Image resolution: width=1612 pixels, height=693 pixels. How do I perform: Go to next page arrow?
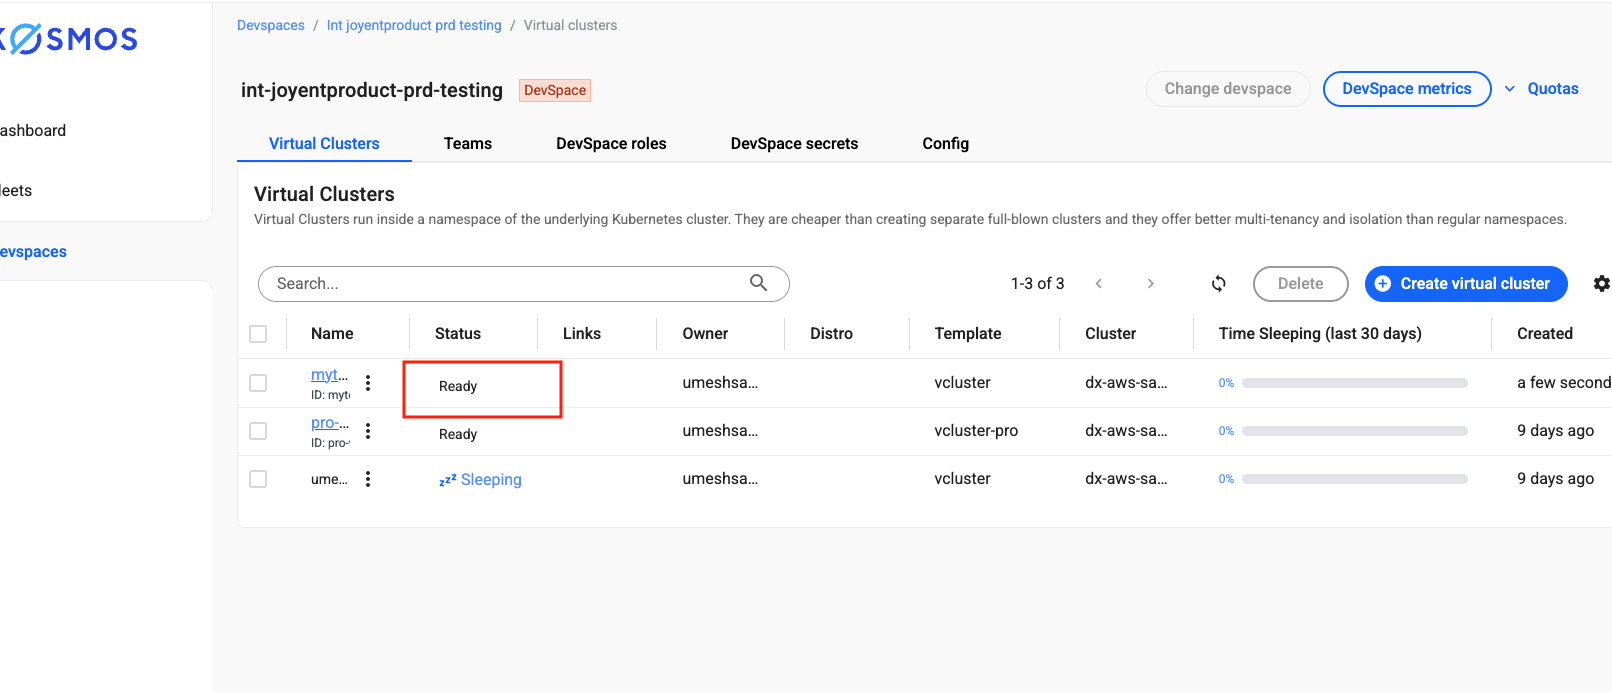click(1151, 284)
